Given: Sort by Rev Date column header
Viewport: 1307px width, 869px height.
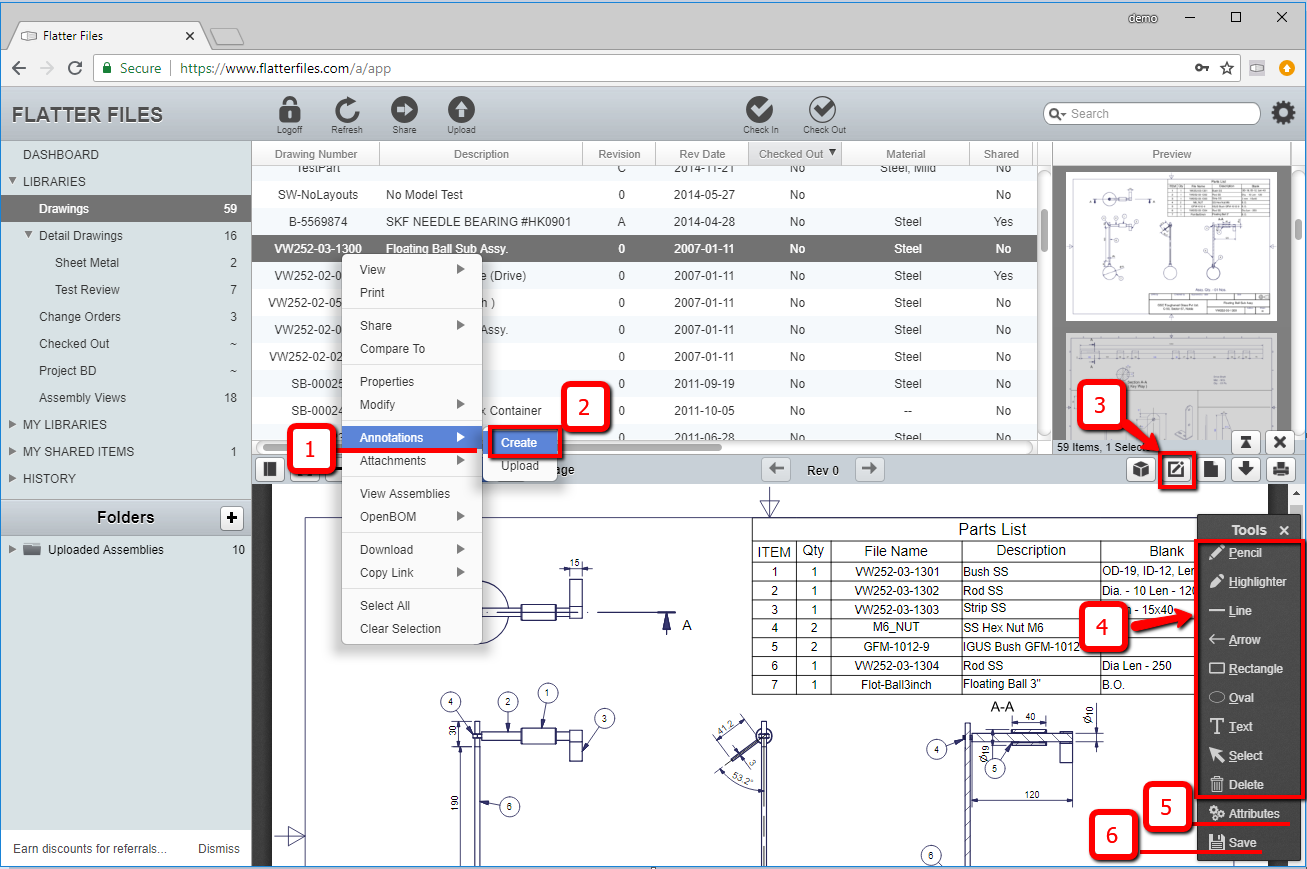Looking at the screenshot, I should point(702,154).
